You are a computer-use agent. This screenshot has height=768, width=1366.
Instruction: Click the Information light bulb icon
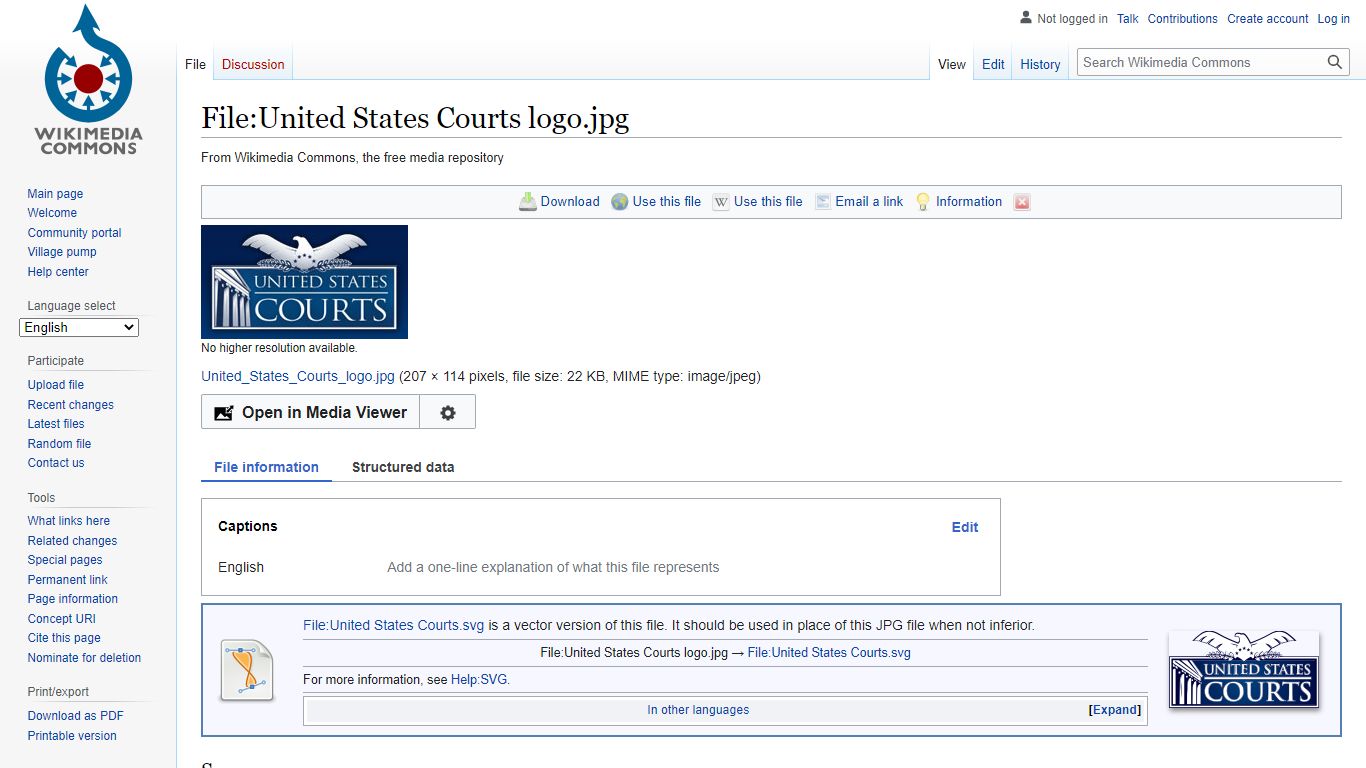pos(923,202)
